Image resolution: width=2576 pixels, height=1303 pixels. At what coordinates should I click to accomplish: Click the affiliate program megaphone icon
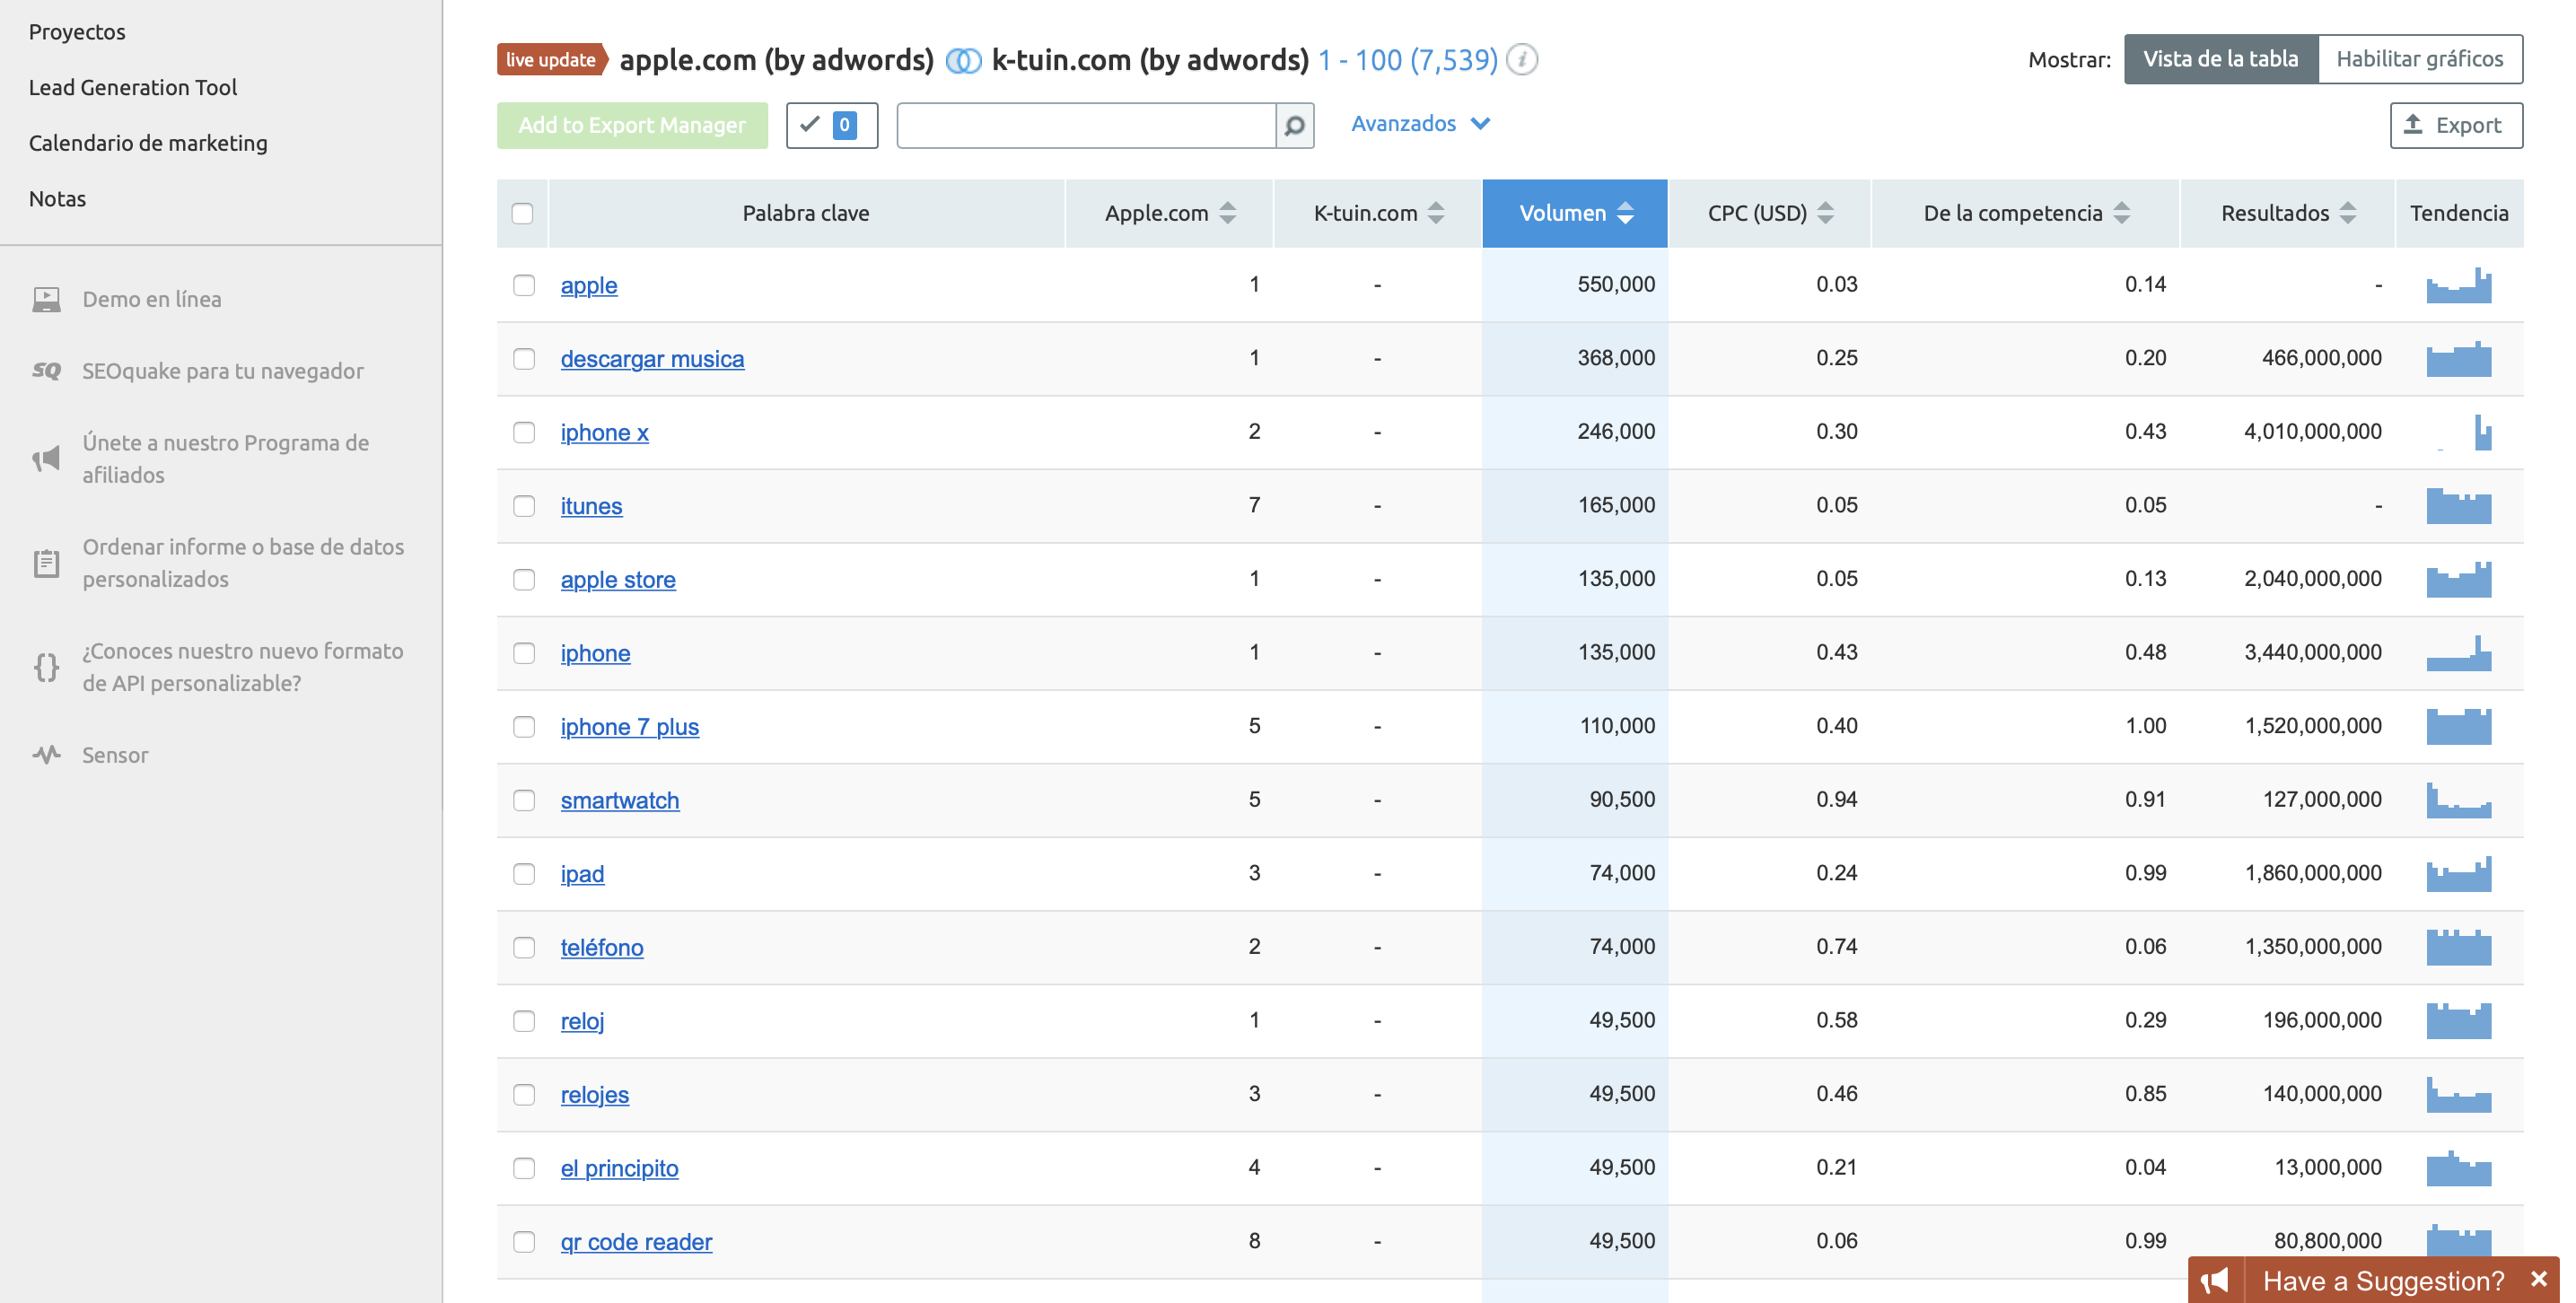click(46, 459)
